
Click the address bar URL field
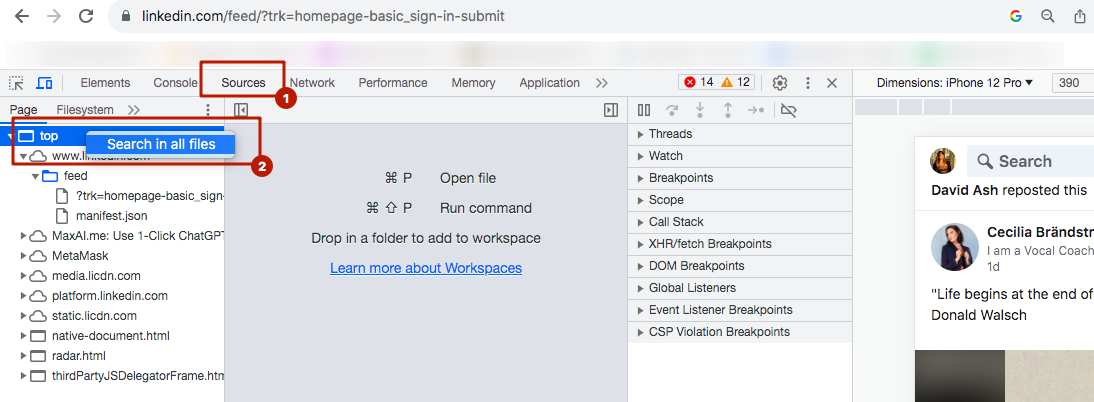(323, 15)
